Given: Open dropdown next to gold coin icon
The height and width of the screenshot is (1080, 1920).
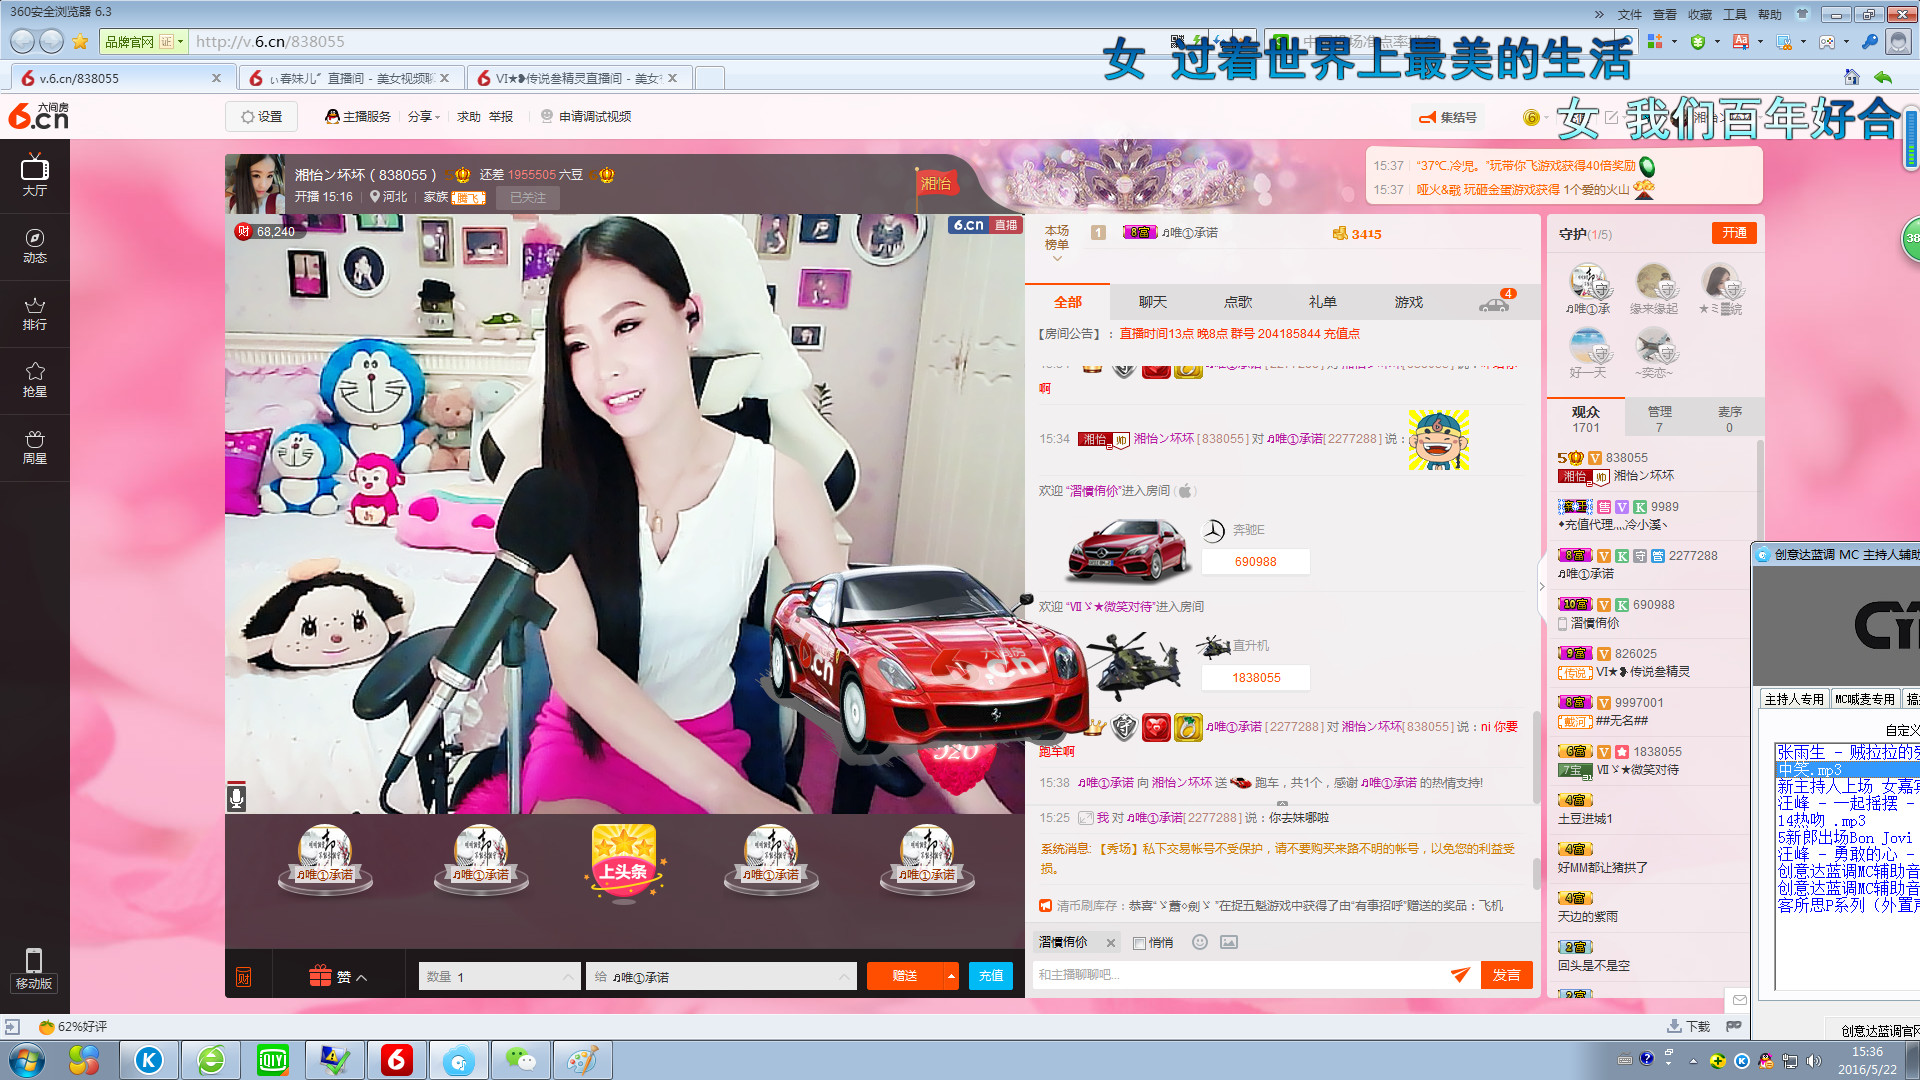Looking at the screenshot, I should pyautogui.click(x=1546, y=118).
